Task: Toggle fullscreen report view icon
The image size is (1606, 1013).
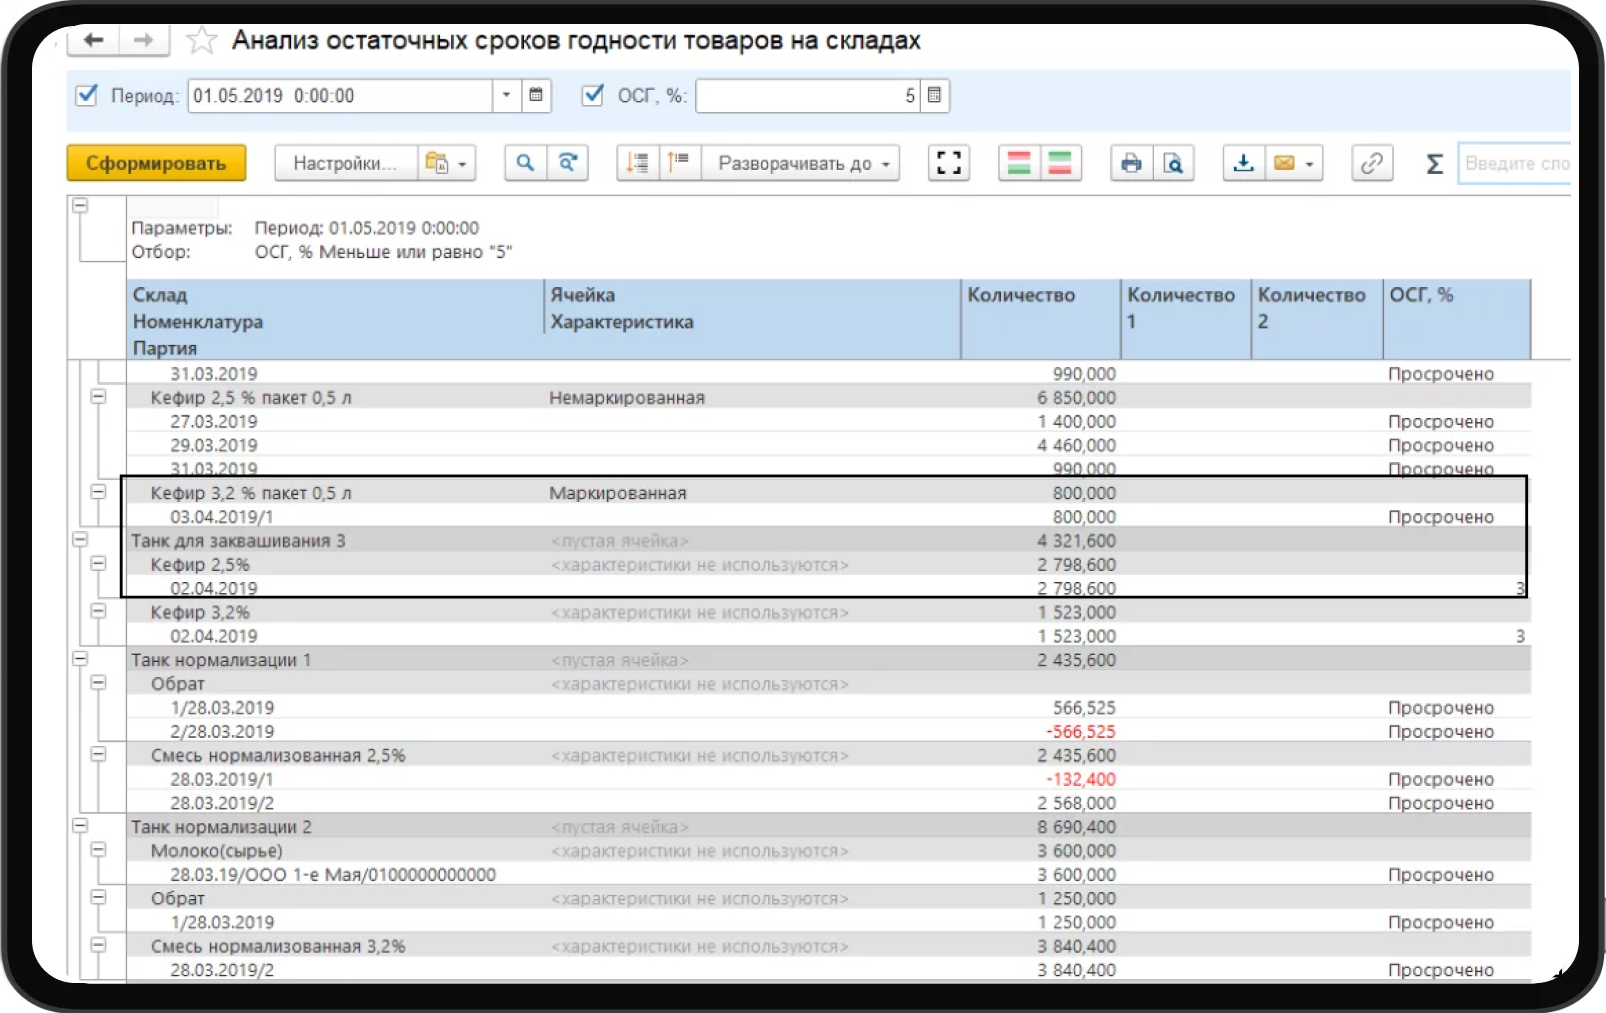Action: coord(948,163)
